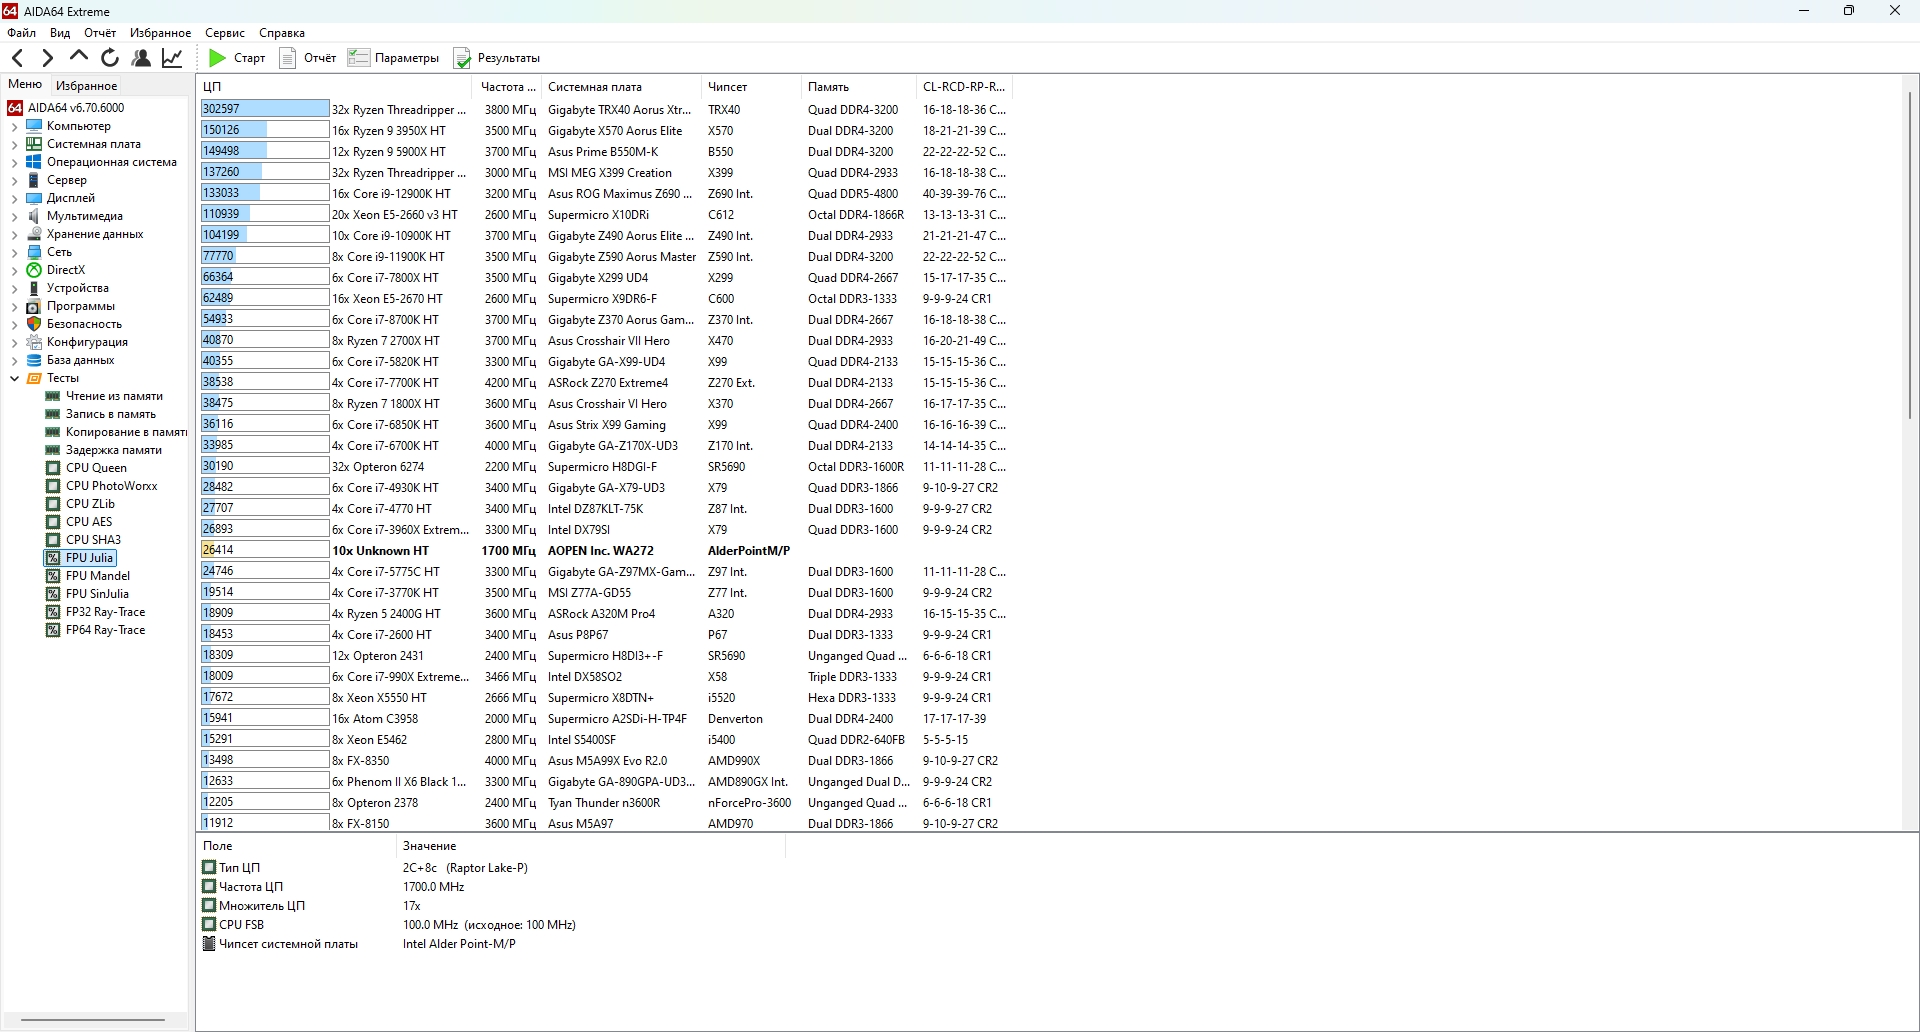Select the Запись в память test icon
This screenshot has width=1920, height=1032.
click(53, 414)
